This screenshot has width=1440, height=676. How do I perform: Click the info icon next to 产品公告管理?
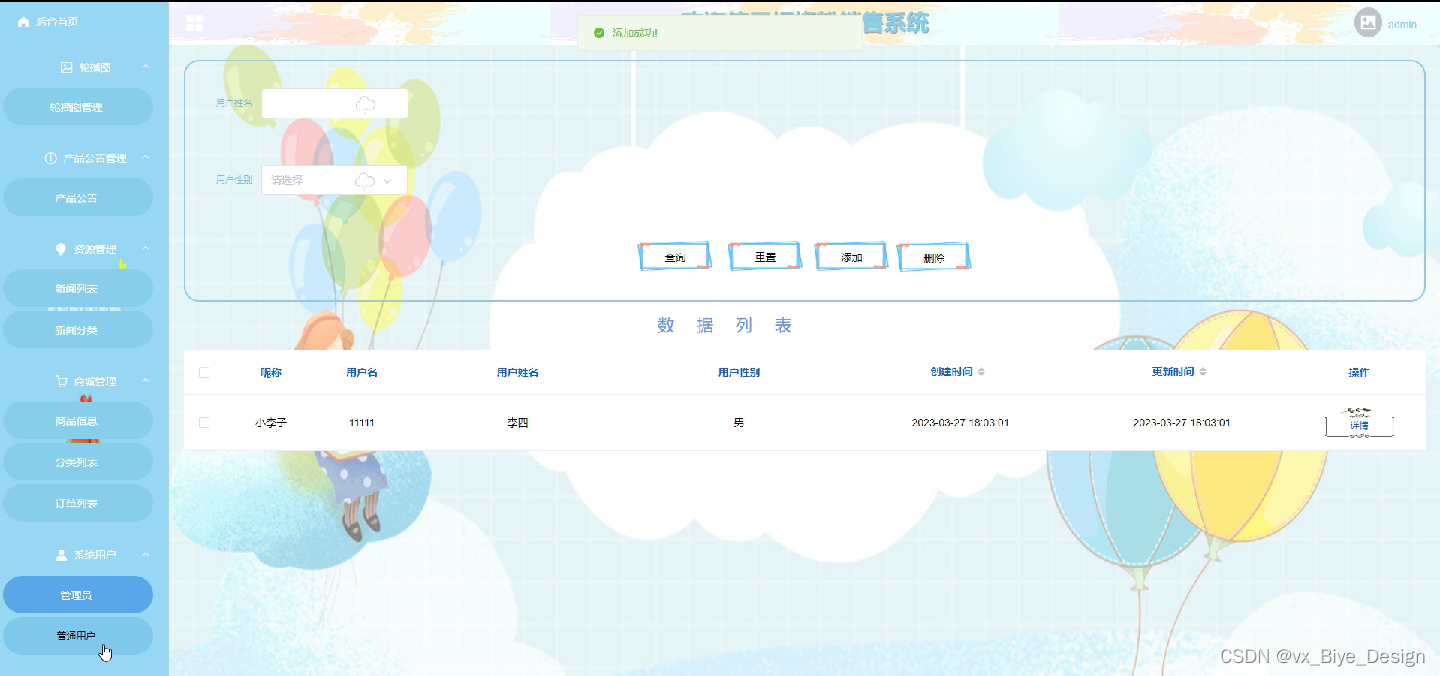51,158
